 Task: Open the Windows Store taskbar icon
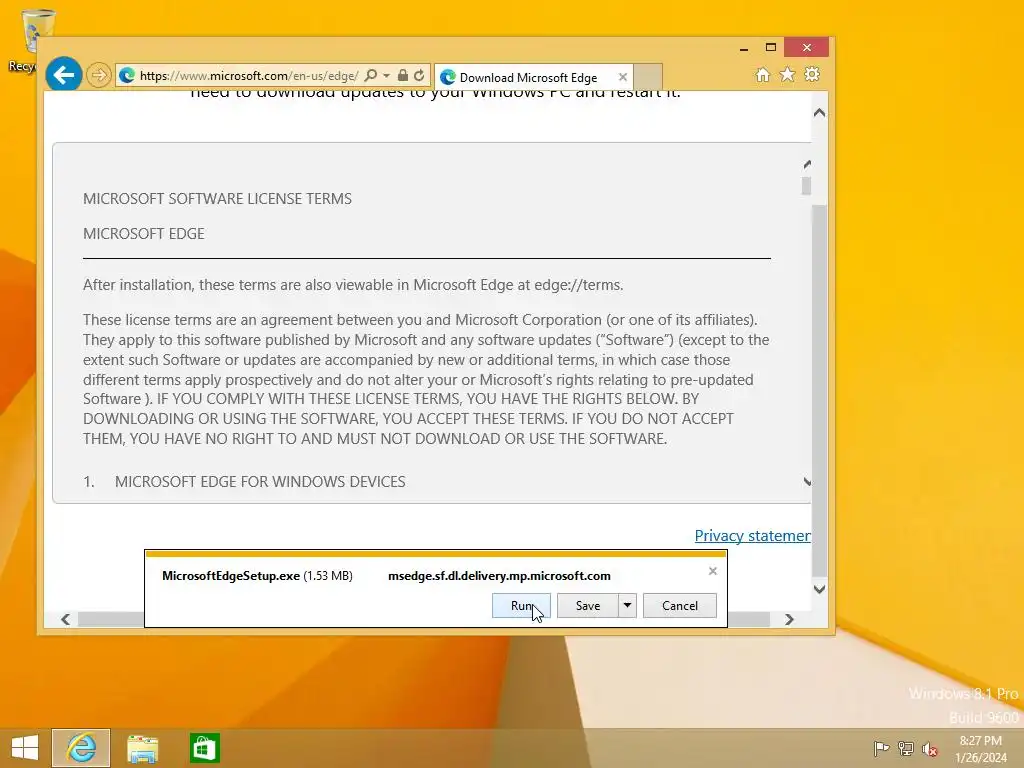(x=204, y=748)
